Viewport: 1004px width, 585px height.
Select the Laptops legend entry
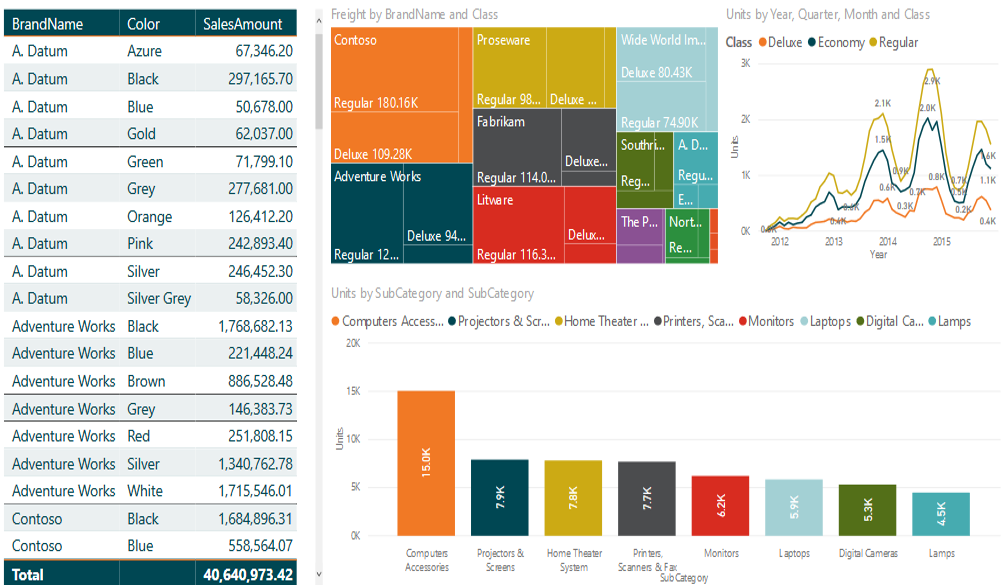point(826,321)
